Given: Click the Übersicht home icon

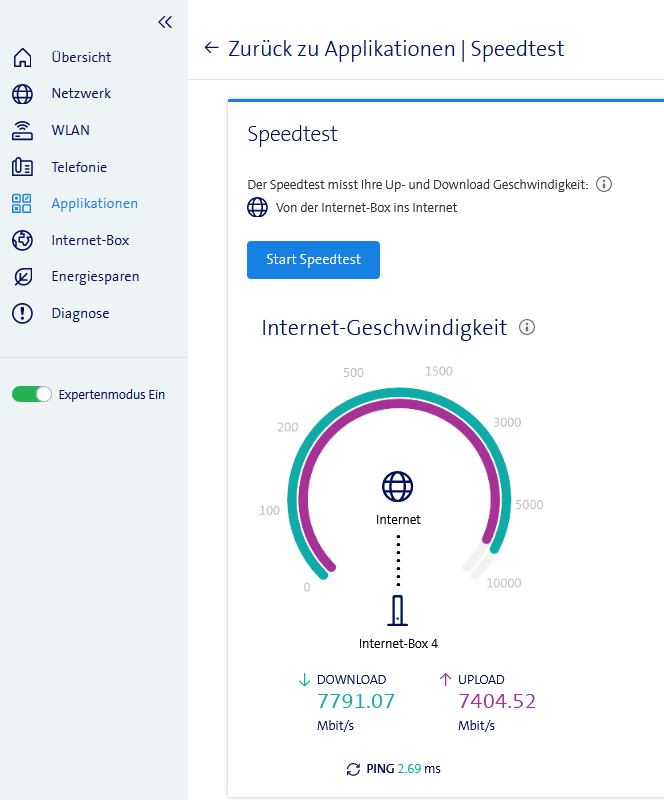Looking at the screenshot, I should pyautogui.click(x=22, y=57).
